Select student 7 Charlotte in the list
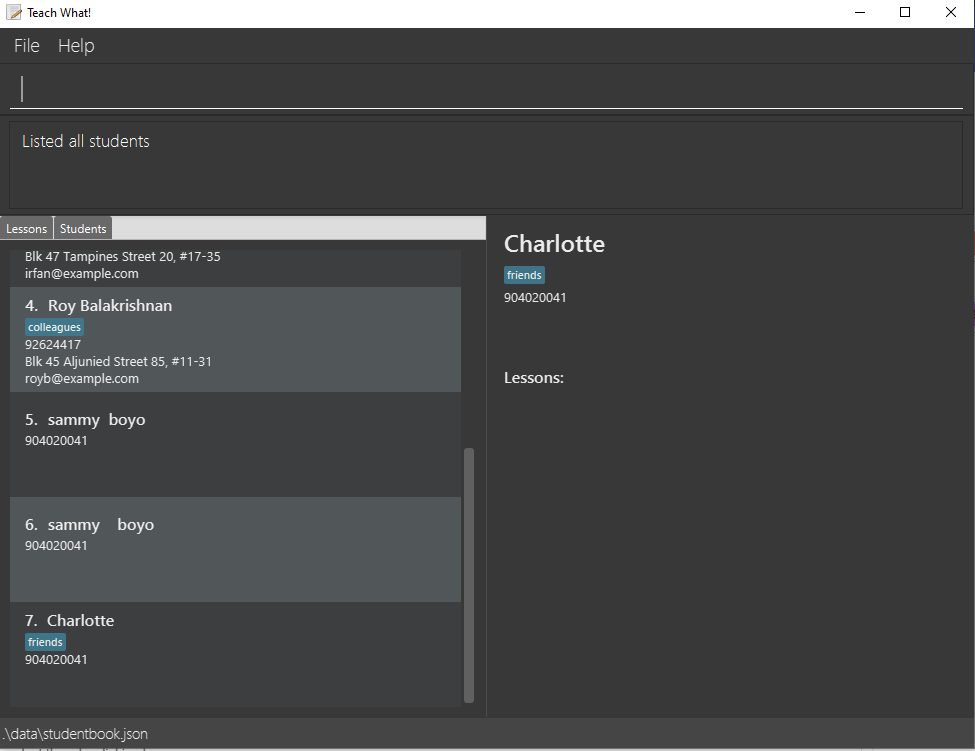The width and height of the screenshot is (975, 751). 235,654
